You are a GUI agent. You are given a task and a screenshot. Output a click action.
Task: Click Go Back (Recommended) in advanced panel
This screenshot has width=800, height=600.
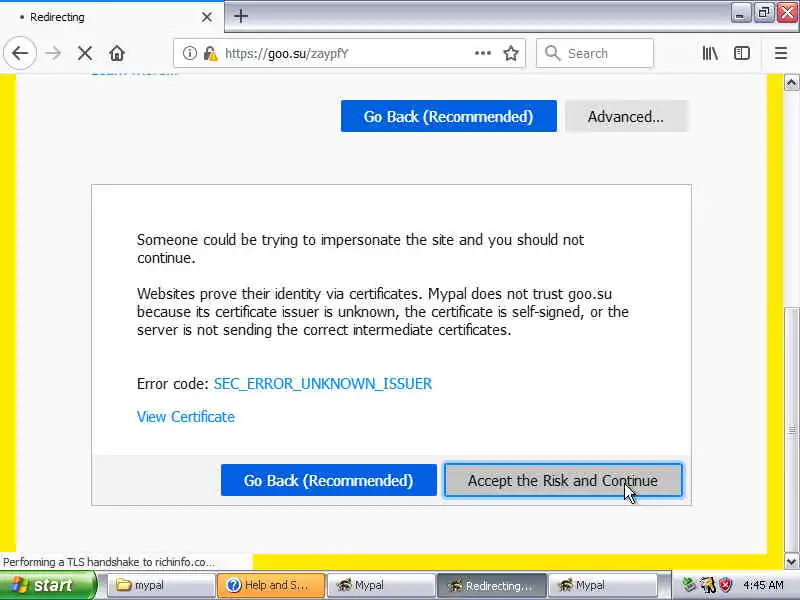(329, 480)
